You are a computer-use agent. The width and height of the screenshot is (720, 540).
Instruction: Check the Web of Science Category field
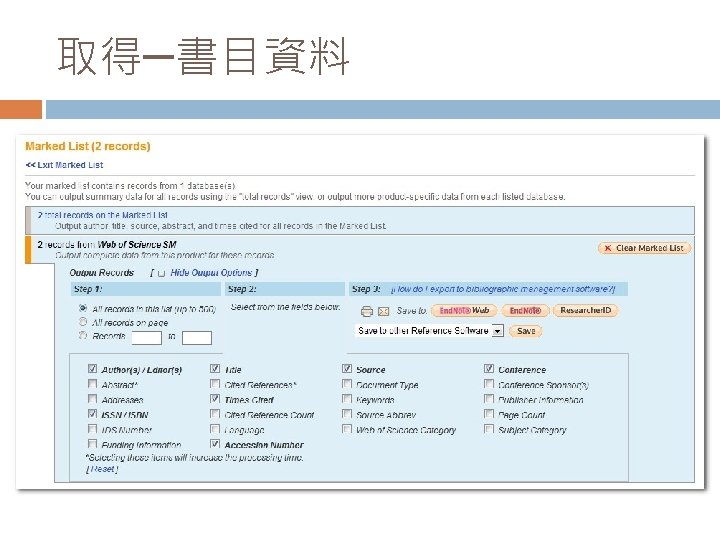pos(347,429)
